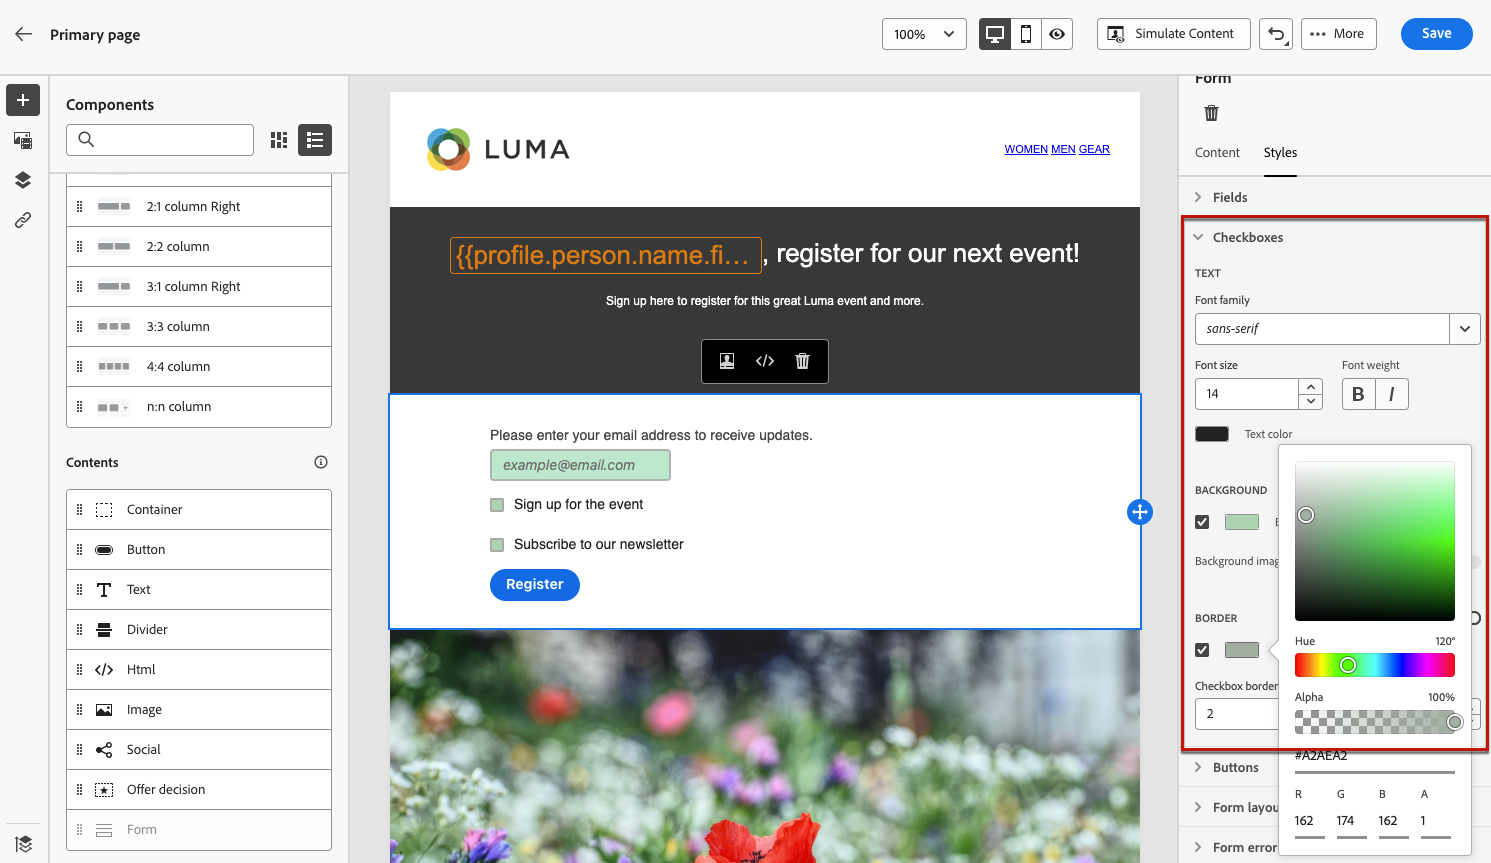This screenshot has height=863, width=1491.
Task: Check 'Sign up for the event' box
Action: [x=497, y=505]
